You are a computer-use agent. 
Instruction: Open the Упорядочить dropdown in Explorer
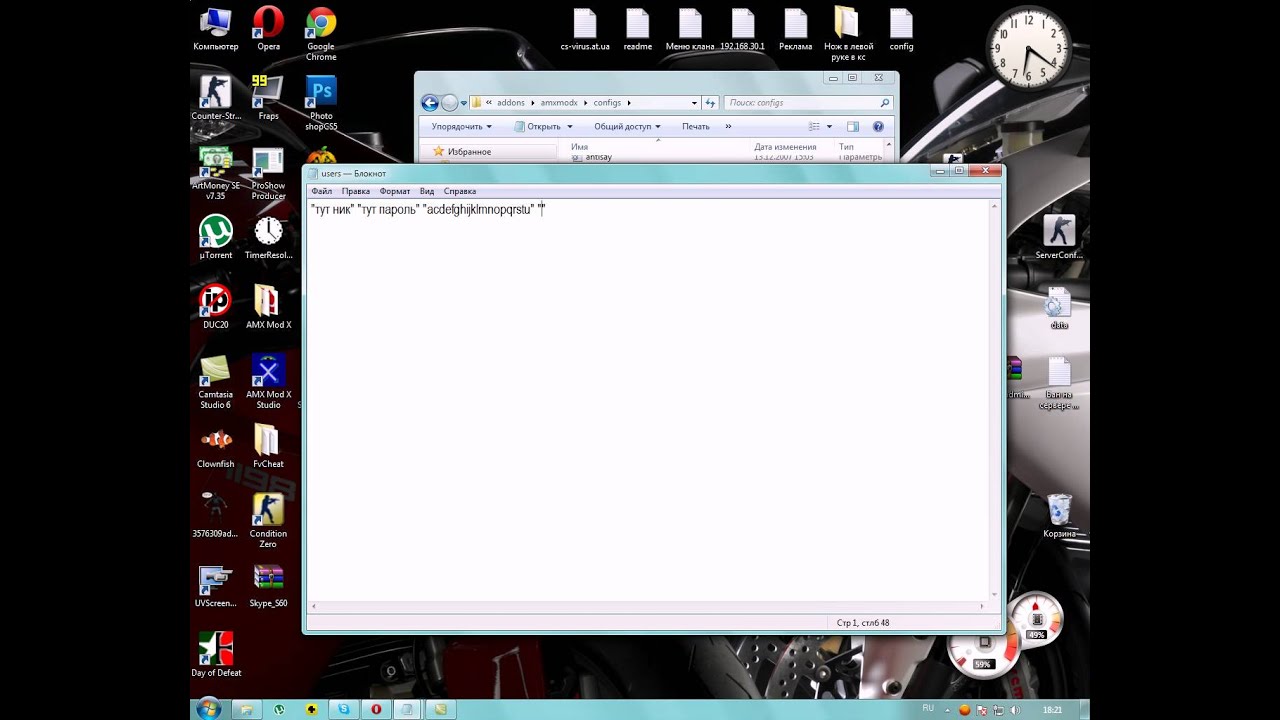[x=461, y=127]
